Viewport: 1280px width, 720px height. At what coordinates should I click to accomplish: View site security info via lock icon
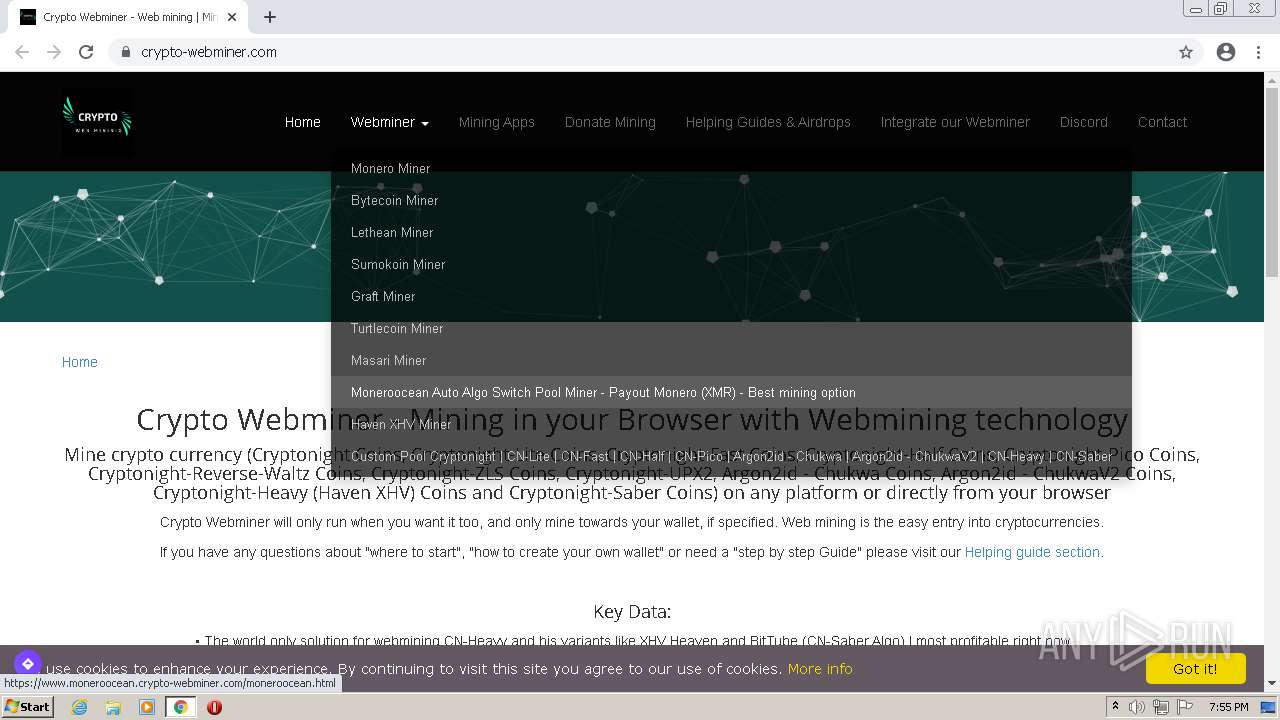click(x=125, y=52)
